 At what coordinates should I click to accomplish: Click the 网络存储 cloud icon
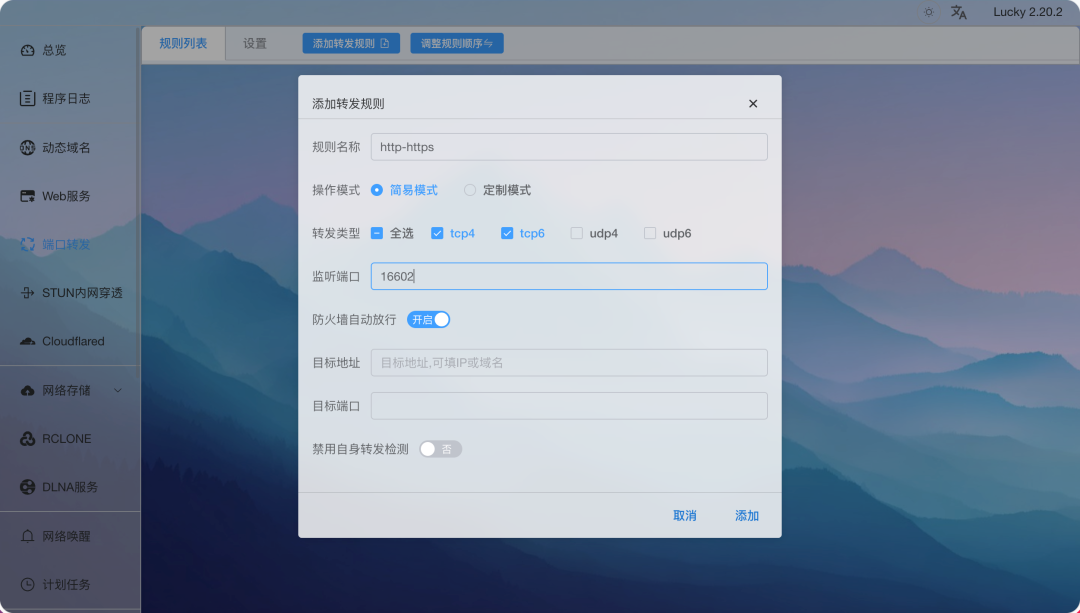(28, 391)
